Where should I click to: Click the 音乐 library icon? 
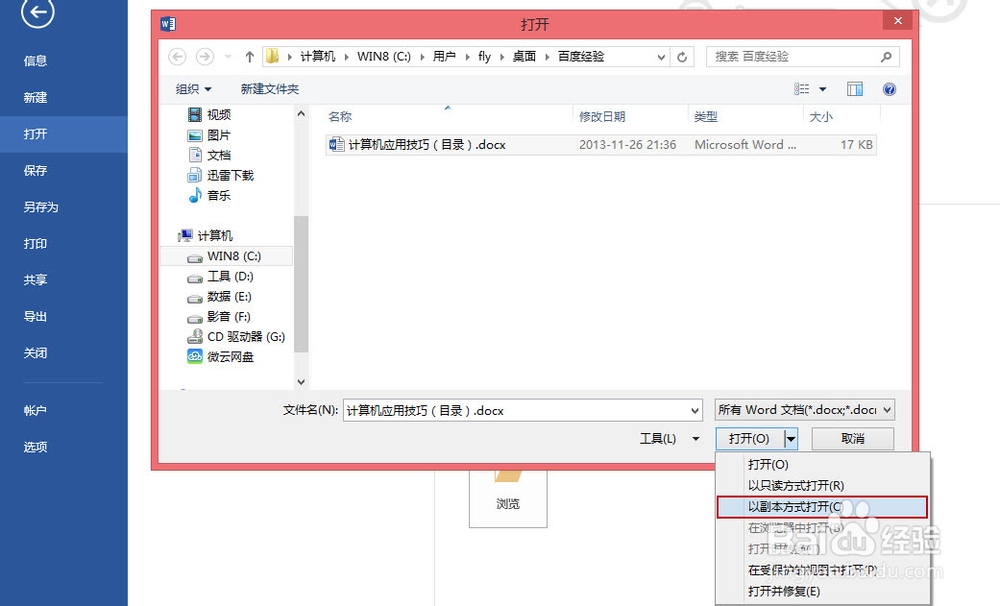[196, 194]
